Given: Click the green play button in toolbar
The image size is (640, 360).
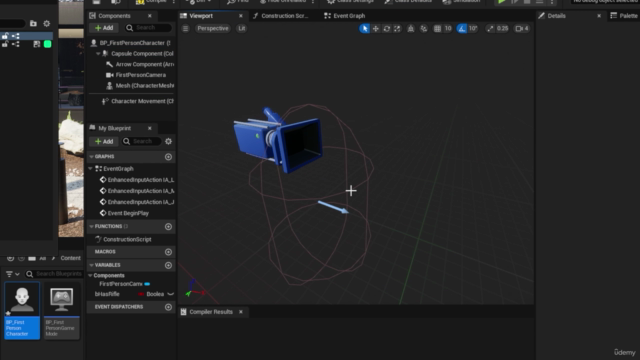Looking at the screenshot, I should 501,2.
